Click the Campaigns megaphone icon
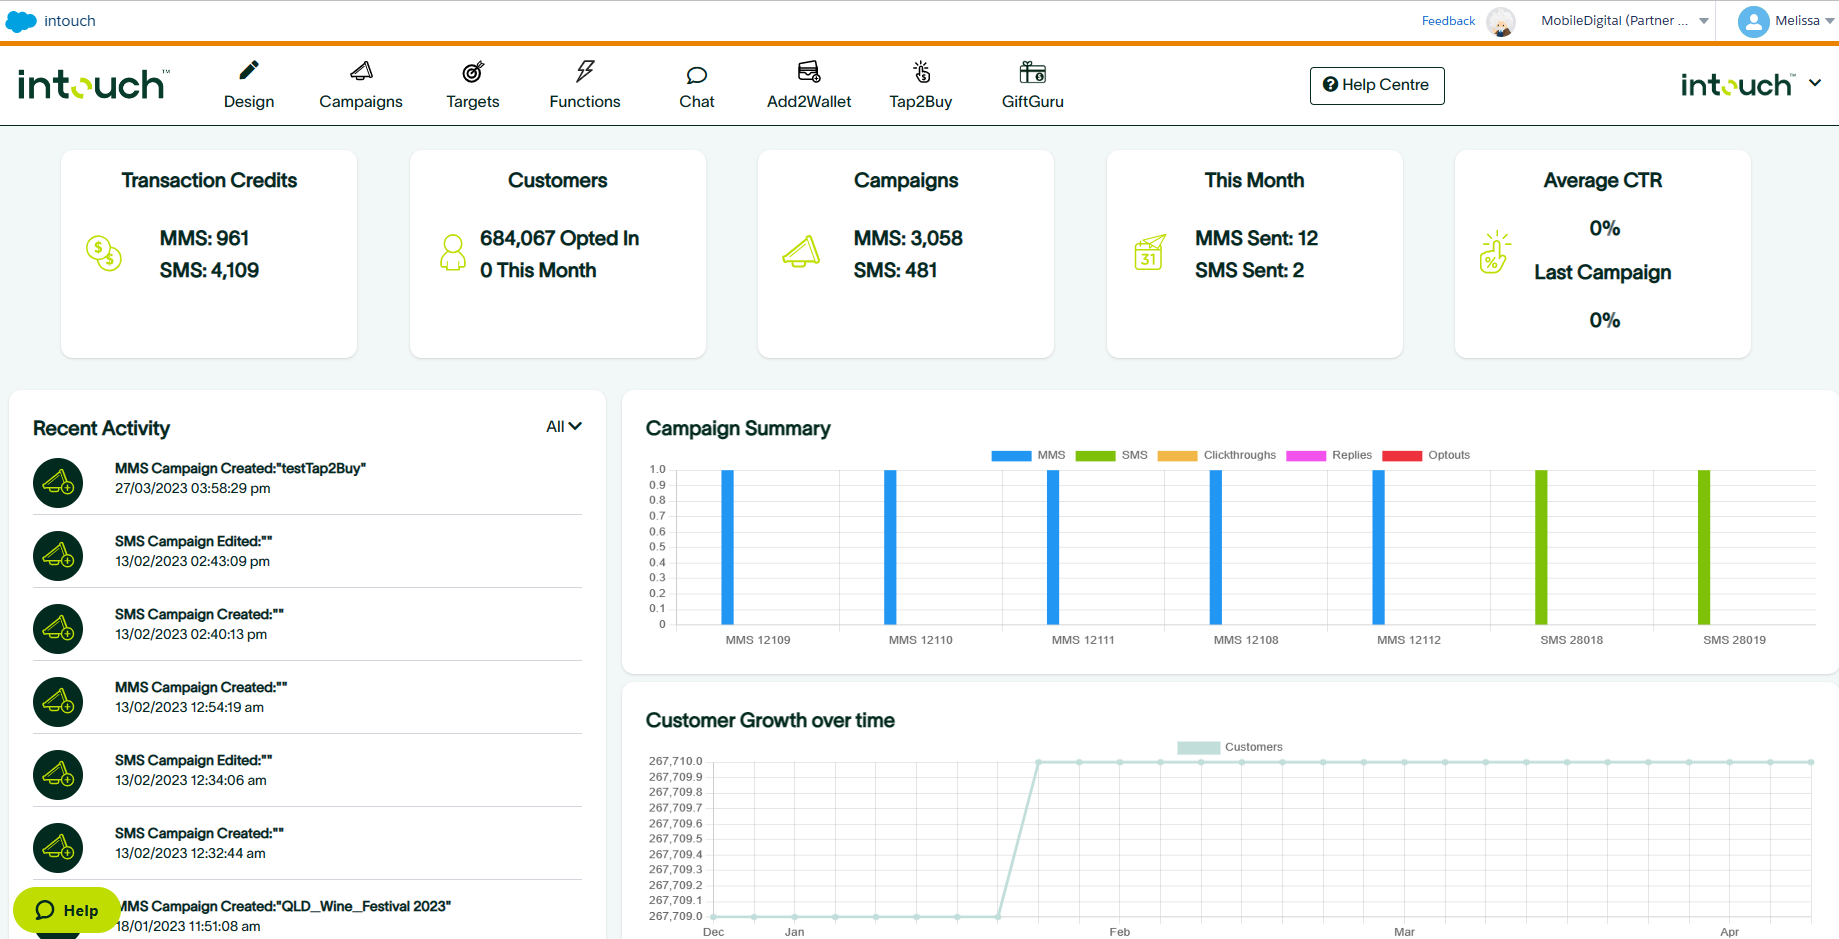Image resolution: width=1839 pixels, height=939 pixels. click(361, 71)
